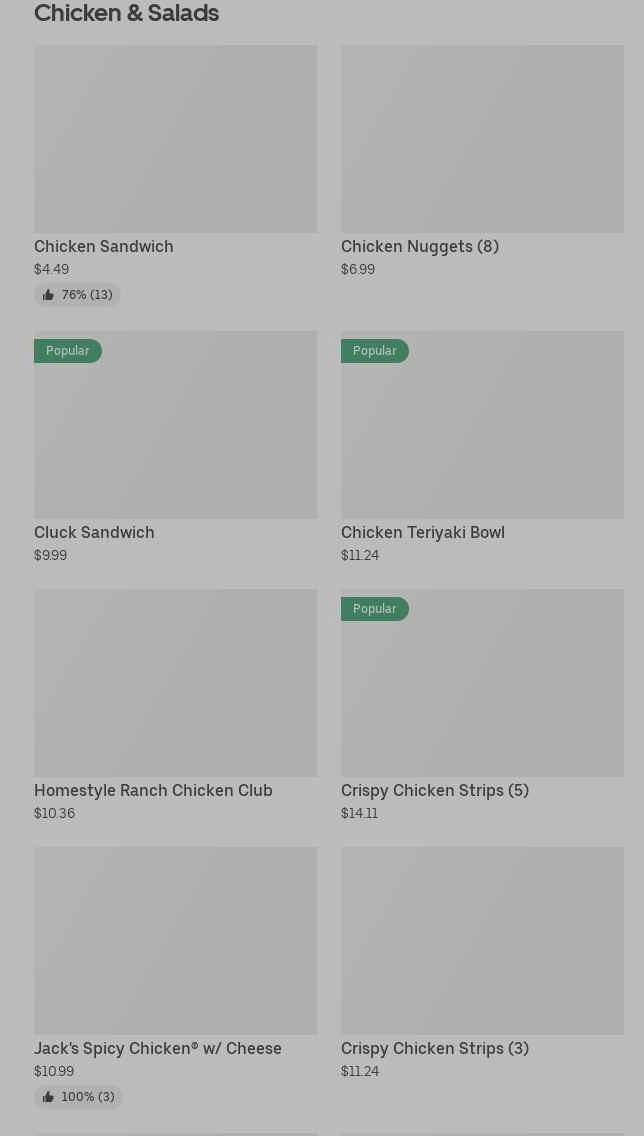This screenshot has width=644, height=1136.
Task: Click thumbs-up icon under Chicken Sandwich
Action: 48,295
